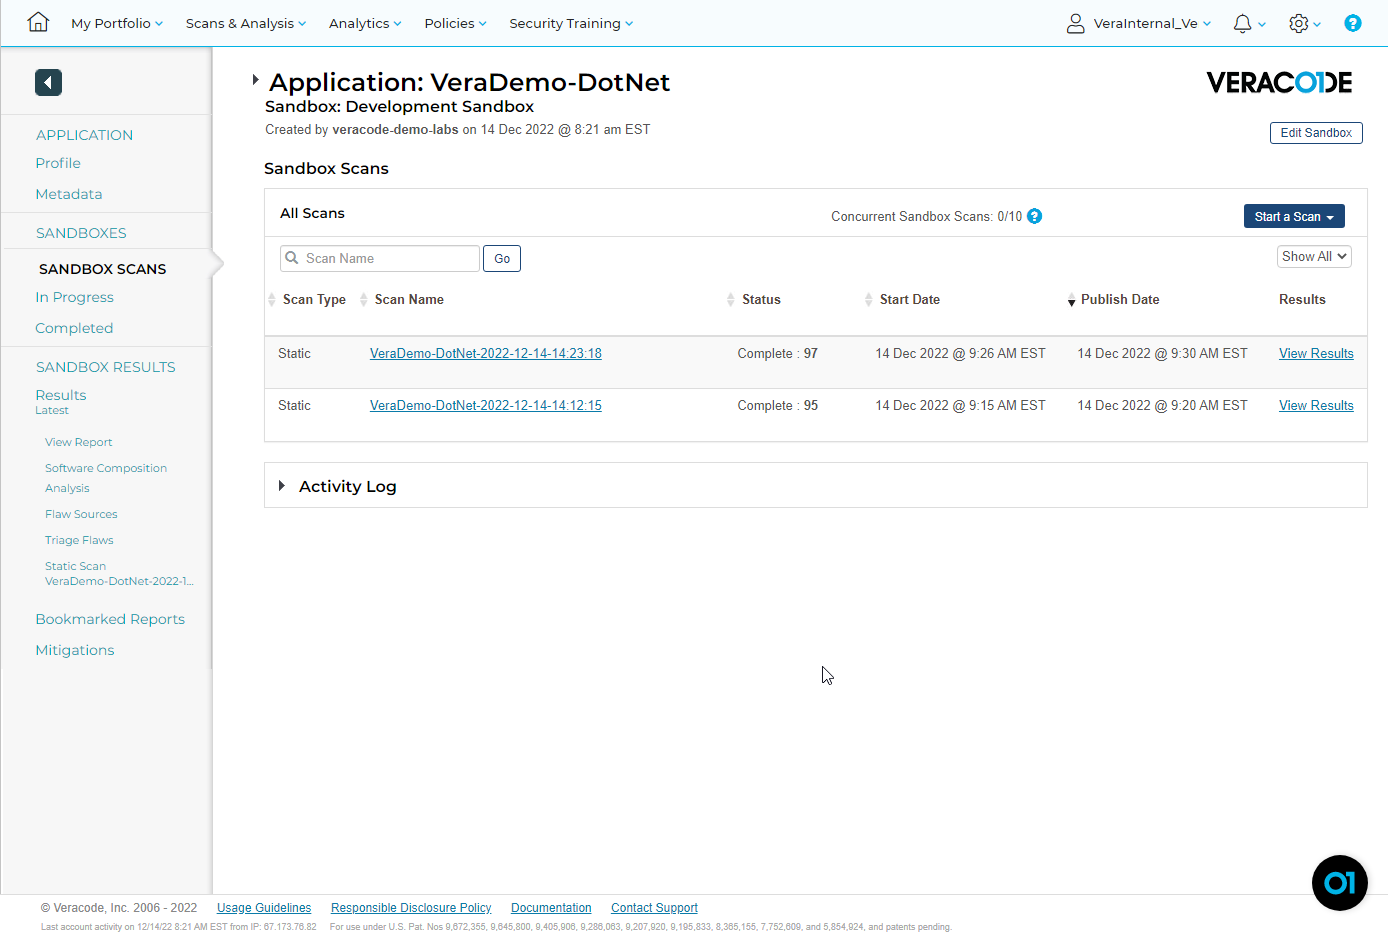1388x936 pixels.
Task: Show In Progress sandbox scans
Action: tap(75, 297)
